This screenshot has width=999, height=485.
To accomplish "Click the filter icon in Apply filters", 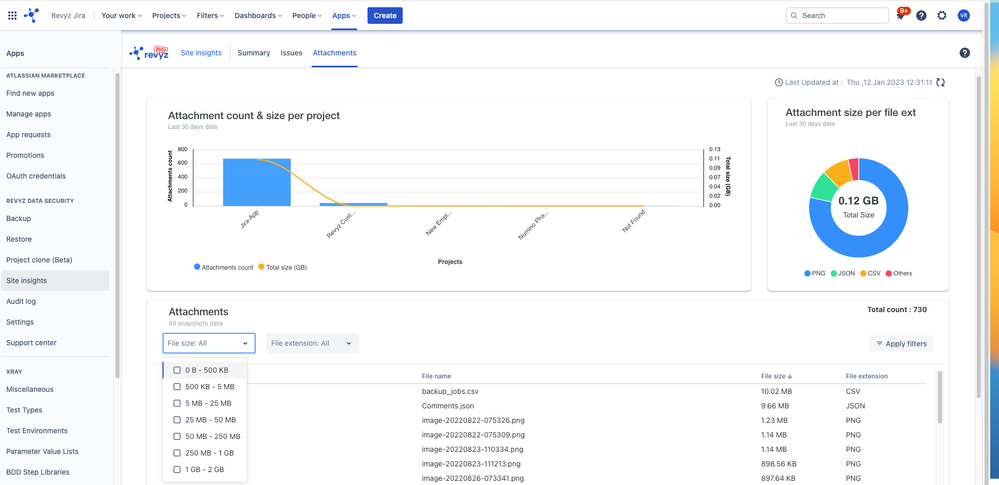I will [x=879, y=344].
